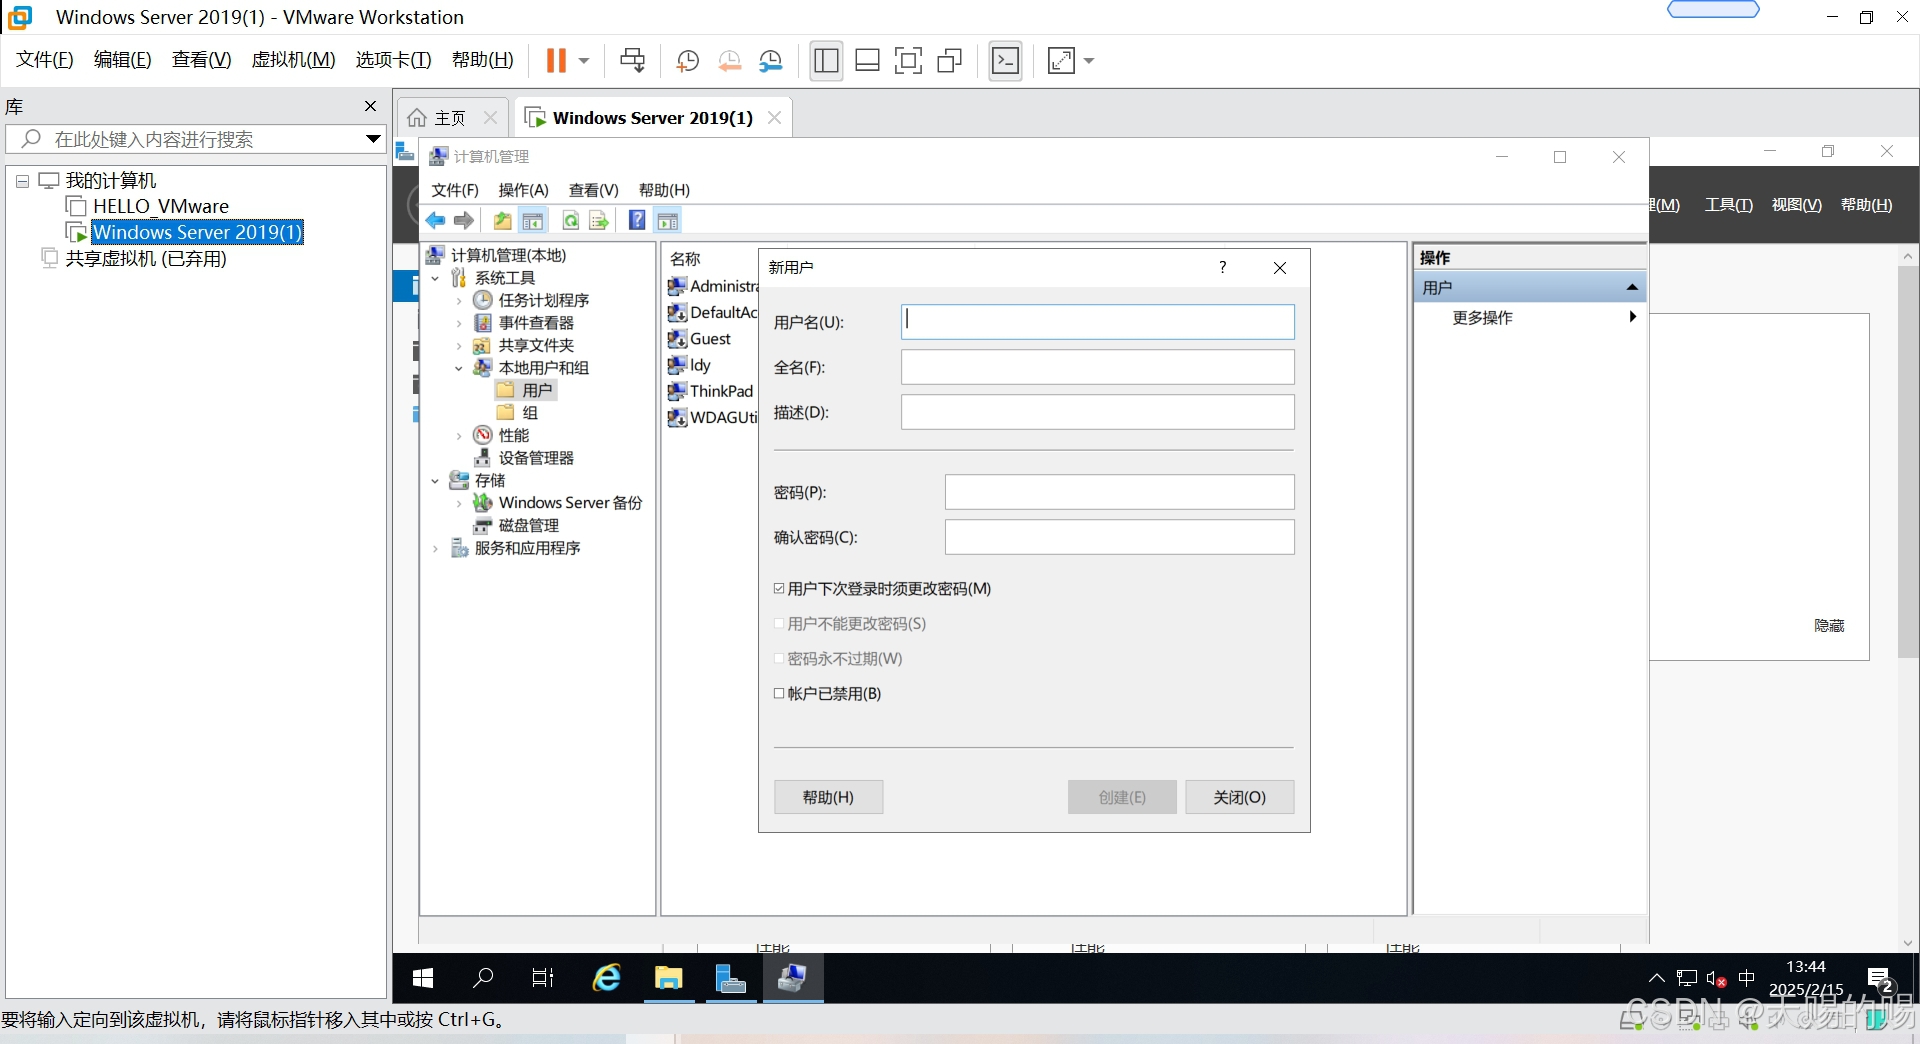Click the blue Help question mark toolbar icon

click(x=637, y=221)
